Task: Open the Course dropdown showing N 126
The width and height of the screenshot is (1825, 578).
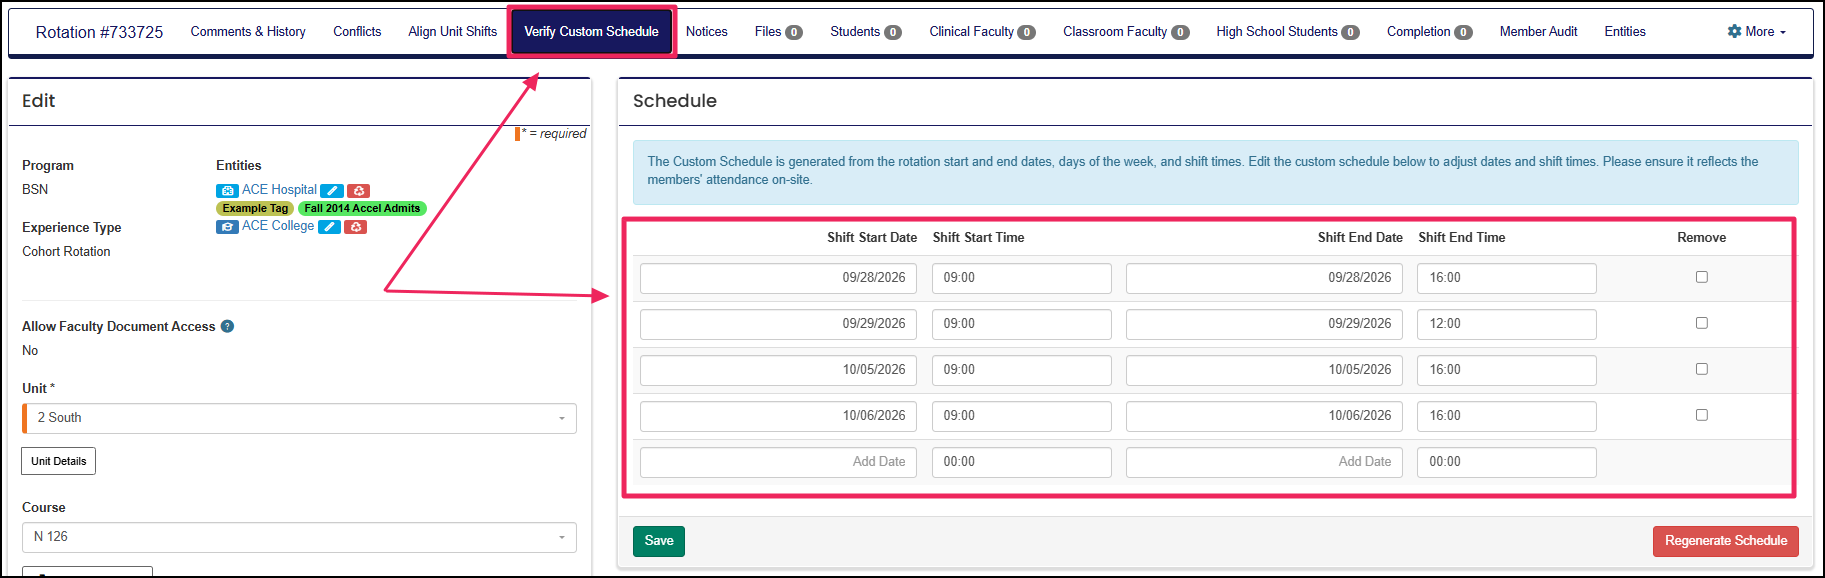Action: (300, 537)
